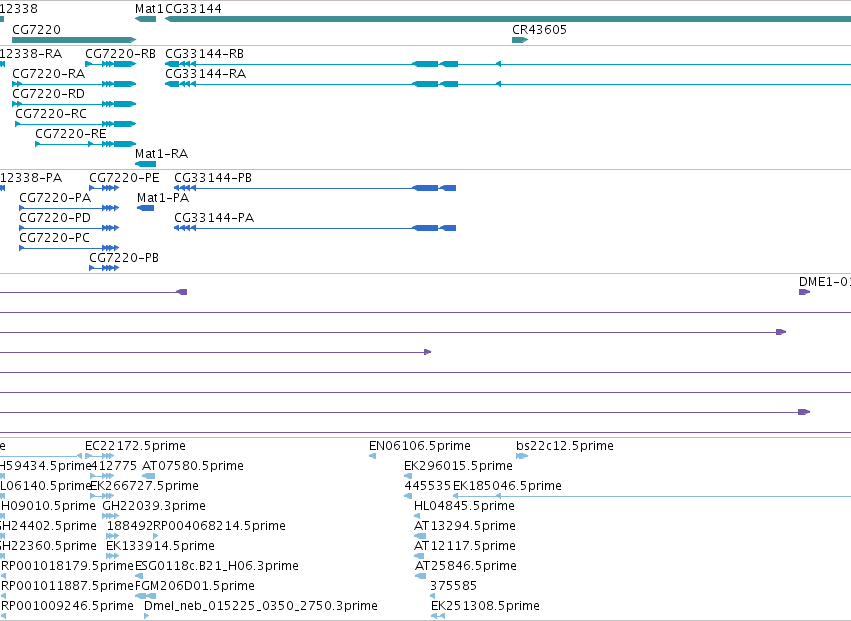Click the RP004068214.5prime label

click(x=220, y=527)
